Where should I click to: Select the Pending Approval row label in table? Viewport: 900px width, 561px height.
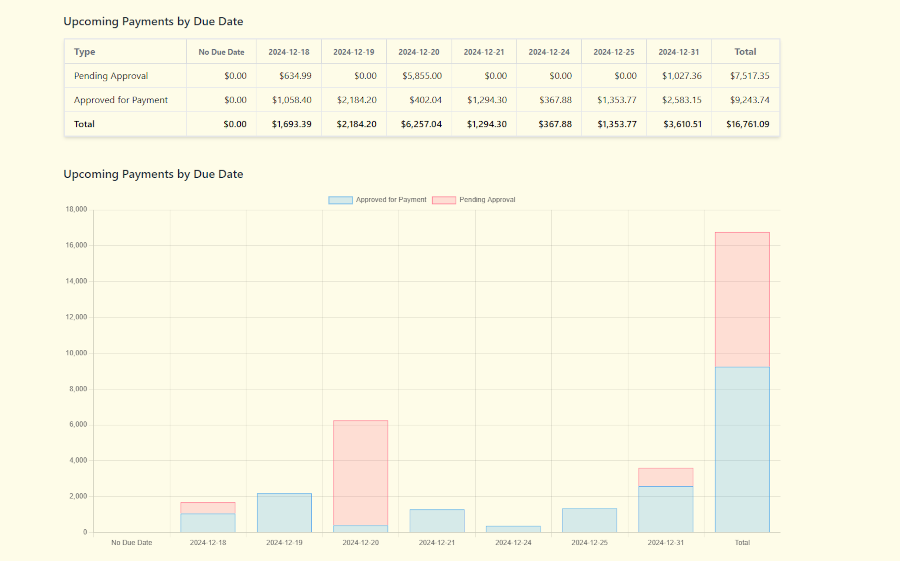111,76
